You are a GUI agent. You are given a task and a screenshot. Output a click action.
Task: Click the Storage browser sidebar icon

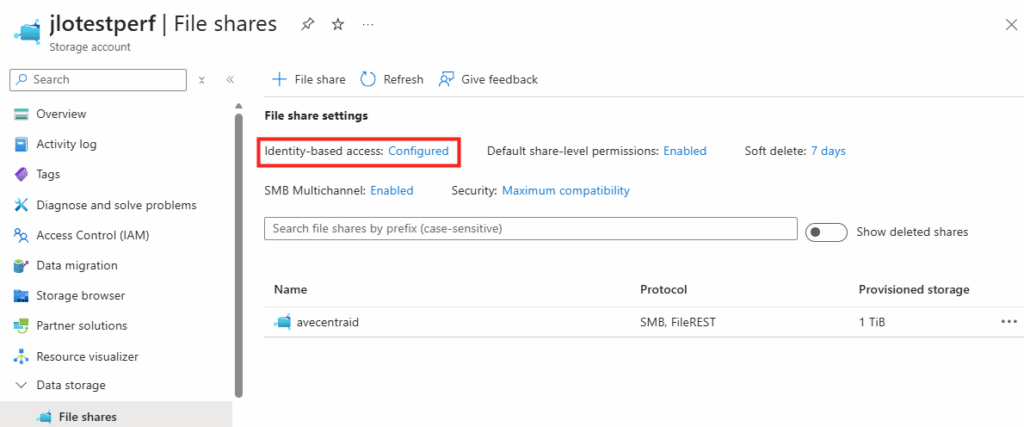click(21, 296)
